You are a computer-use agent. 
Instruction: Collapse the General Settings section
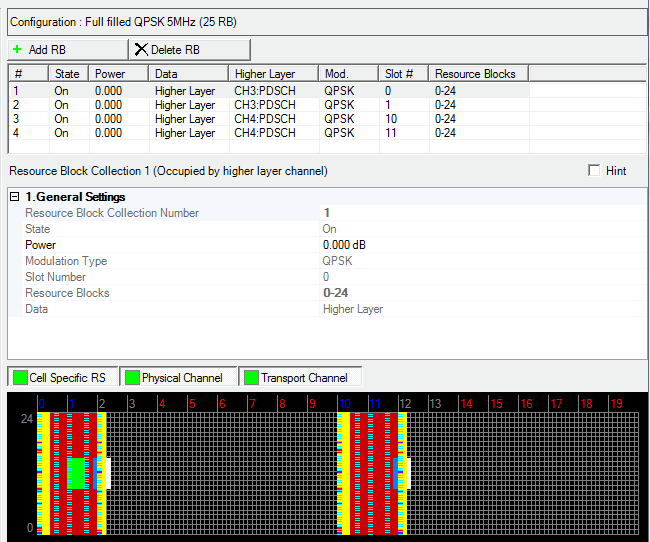[x=15, y=197]
